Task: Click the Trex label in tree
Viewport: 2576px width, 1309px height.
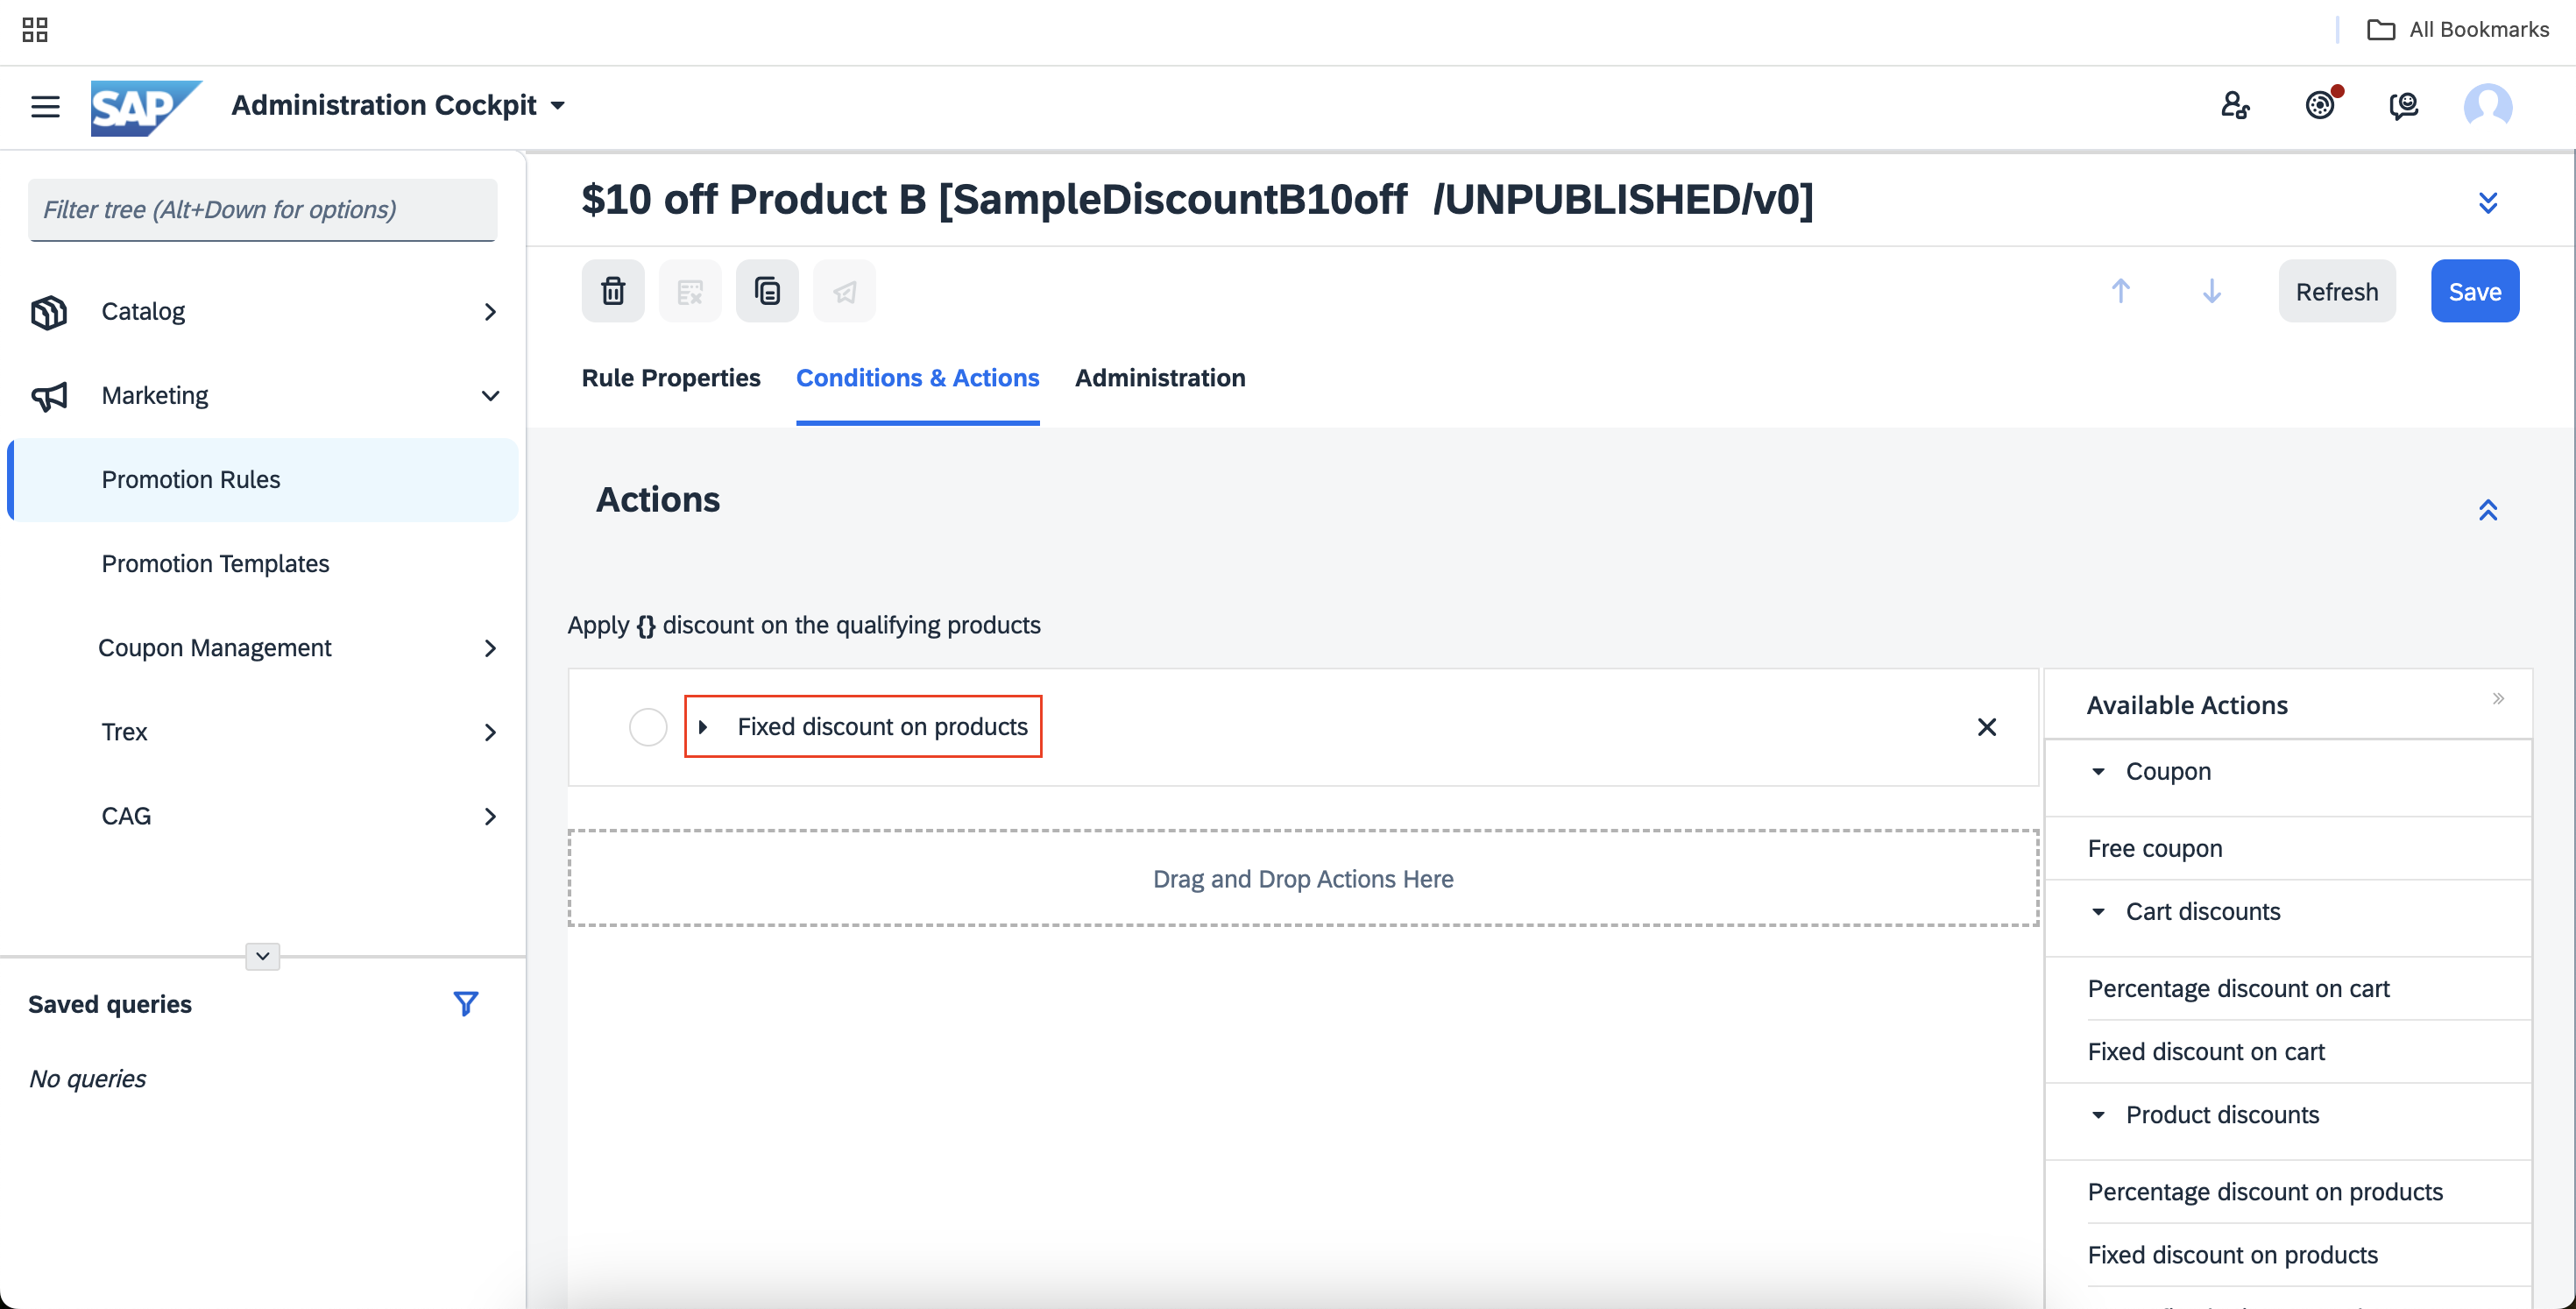Action: point(124,732)
